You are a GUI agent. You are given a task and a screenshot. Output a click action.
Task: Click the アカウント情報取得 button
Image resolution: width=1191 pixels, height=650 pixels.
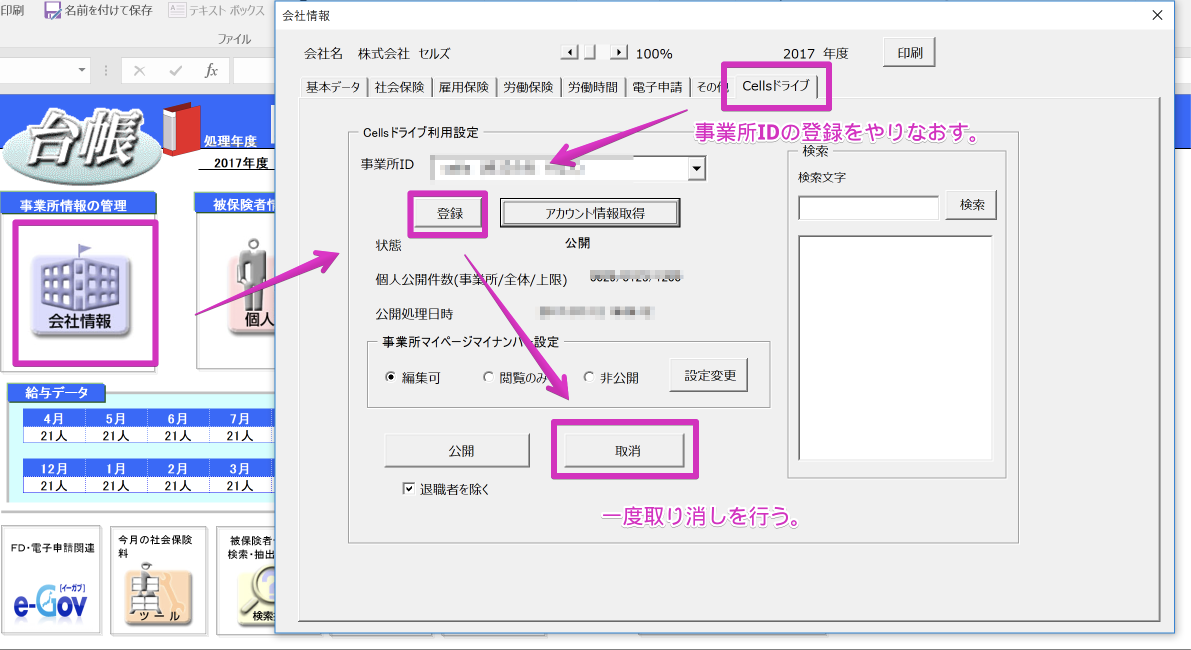click(590, 213)
